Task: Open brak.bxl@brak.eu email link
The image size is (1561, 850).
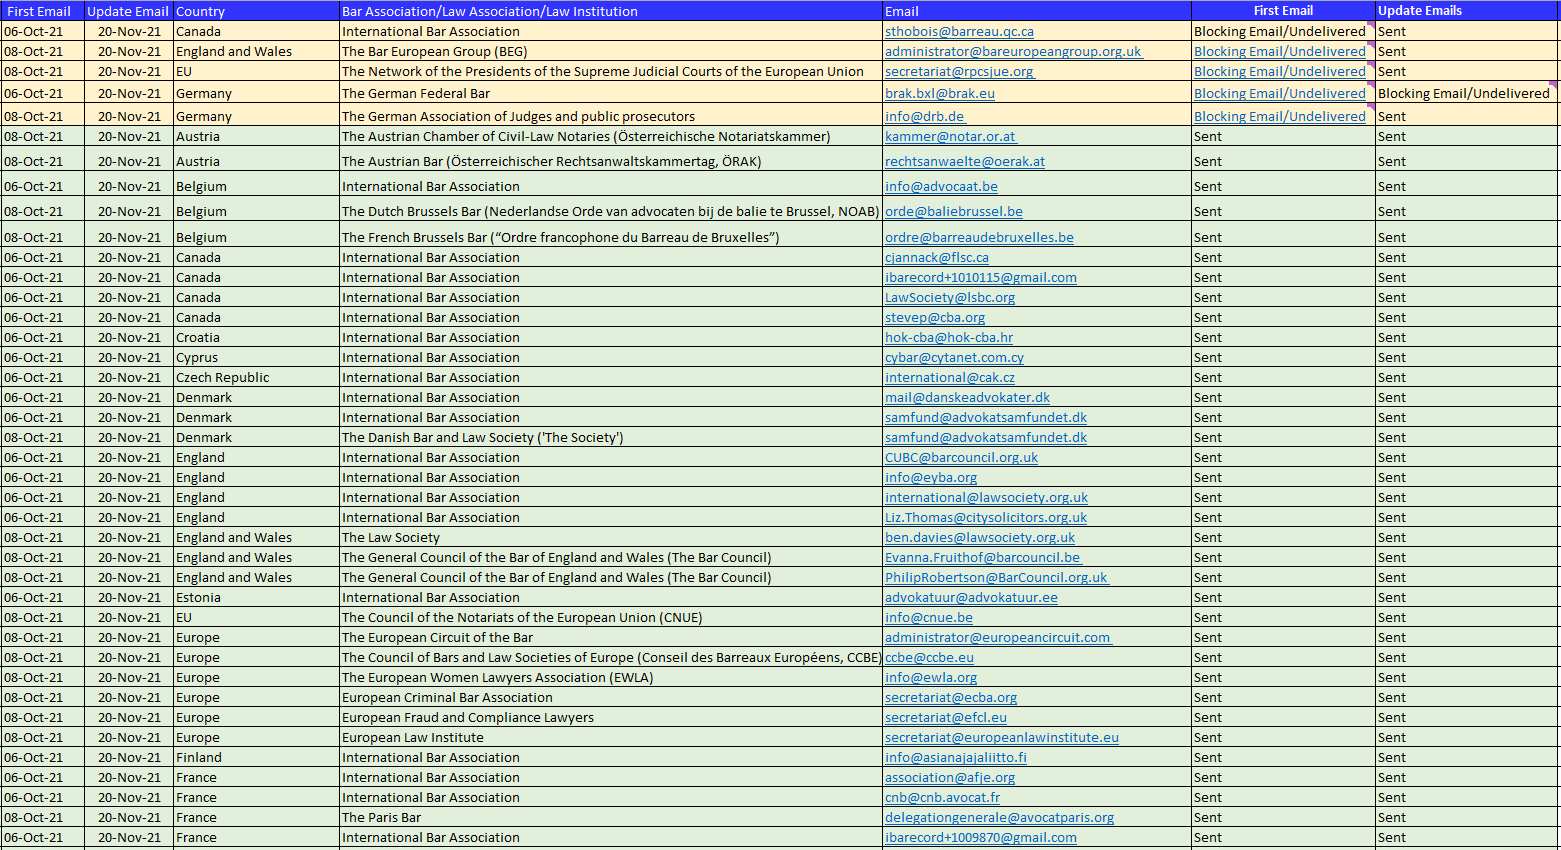Action: point(940,94)
